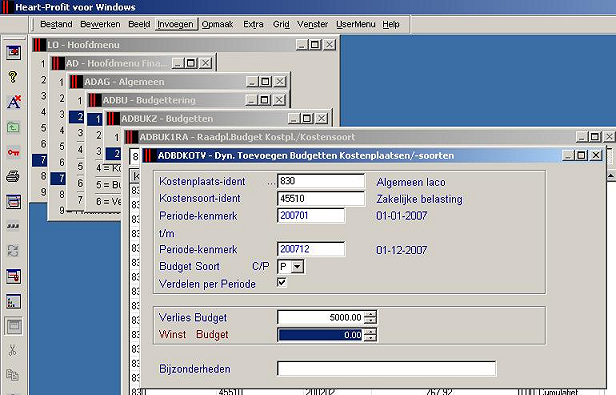Open the Opmaak menu
The image size is (616, 395).
pyautogui.click(x=217, y=24)
